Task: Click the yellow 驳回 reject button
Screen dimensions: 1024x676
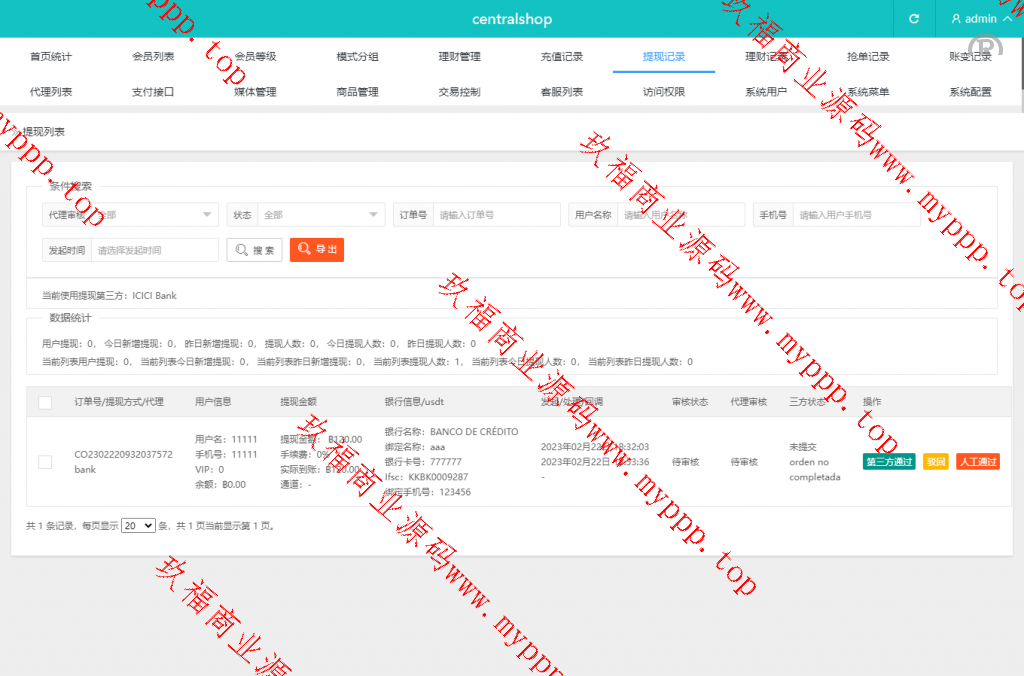Action: [x=935, y=462]
